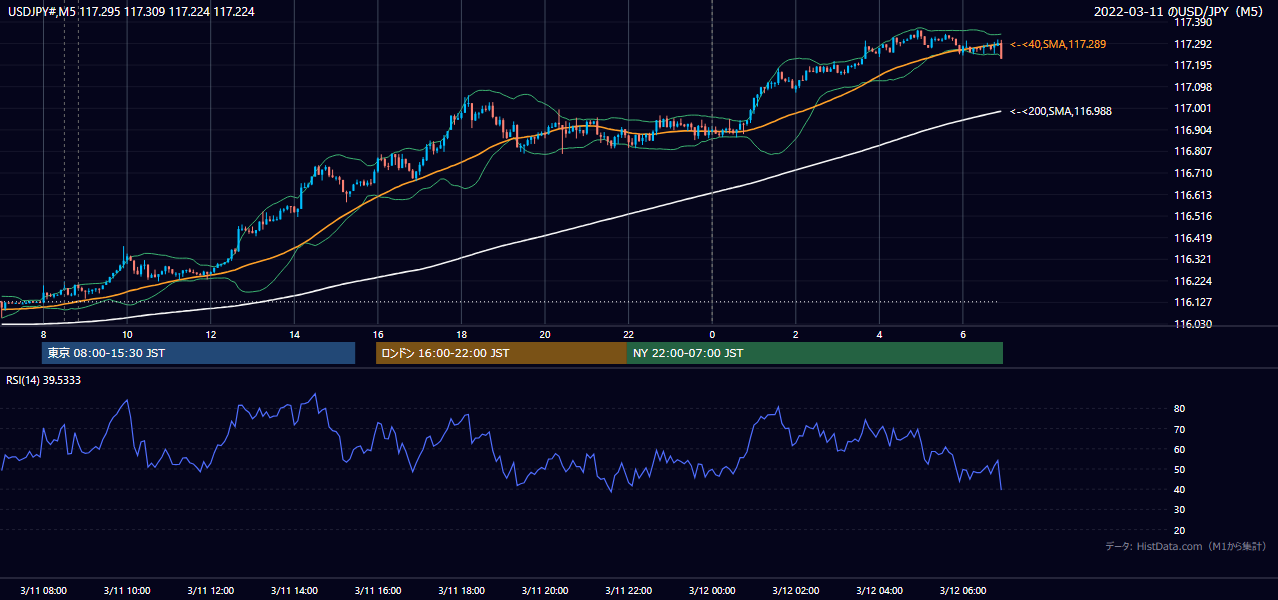Click the 116.030 price axis label
The image size is (1278, 600).
tap(1192, 324)
